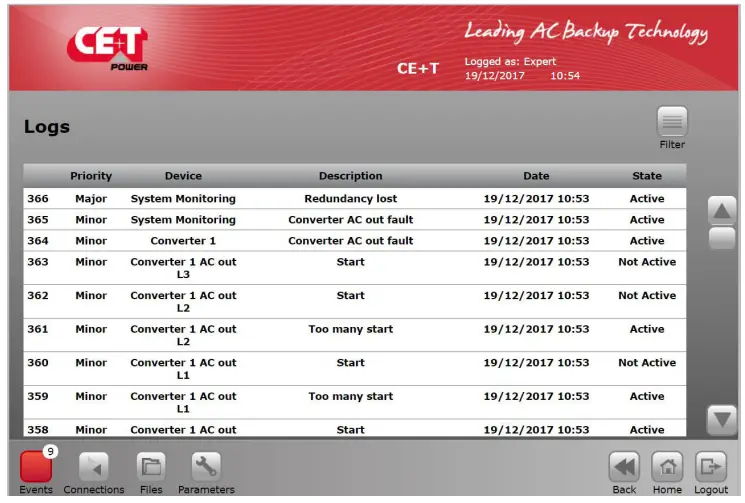Select log number 363
The width and height of the screenshot is (745, 503).
click(38, 262)
